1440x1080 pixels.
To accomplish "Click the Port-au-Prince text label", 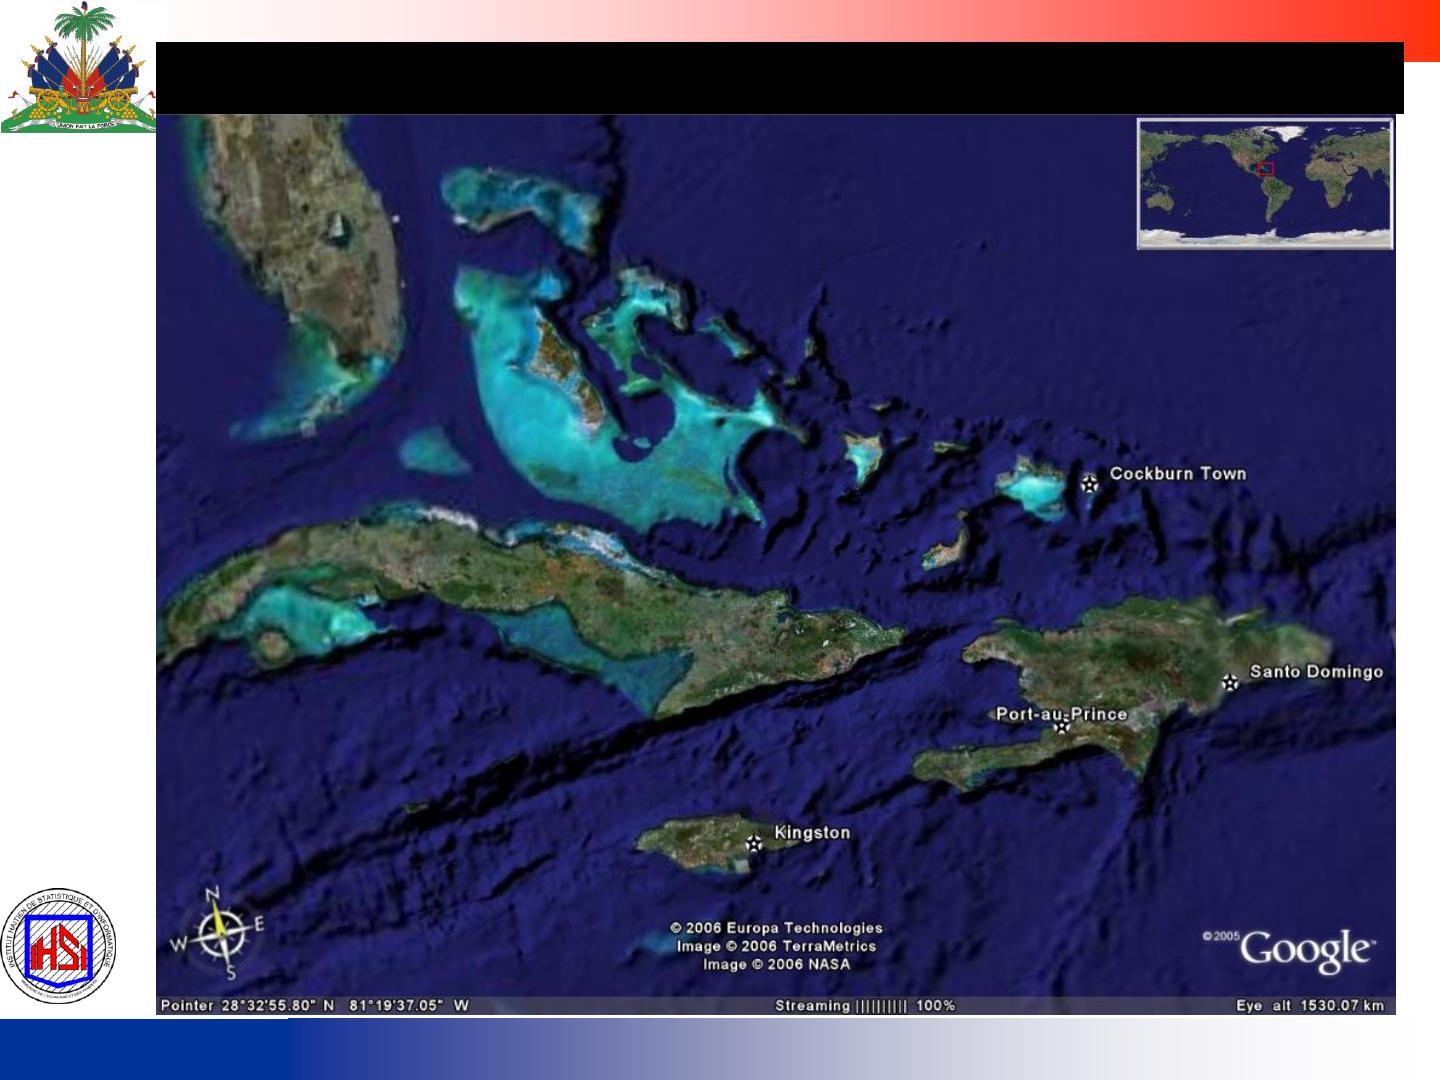I will [1060, 714].
